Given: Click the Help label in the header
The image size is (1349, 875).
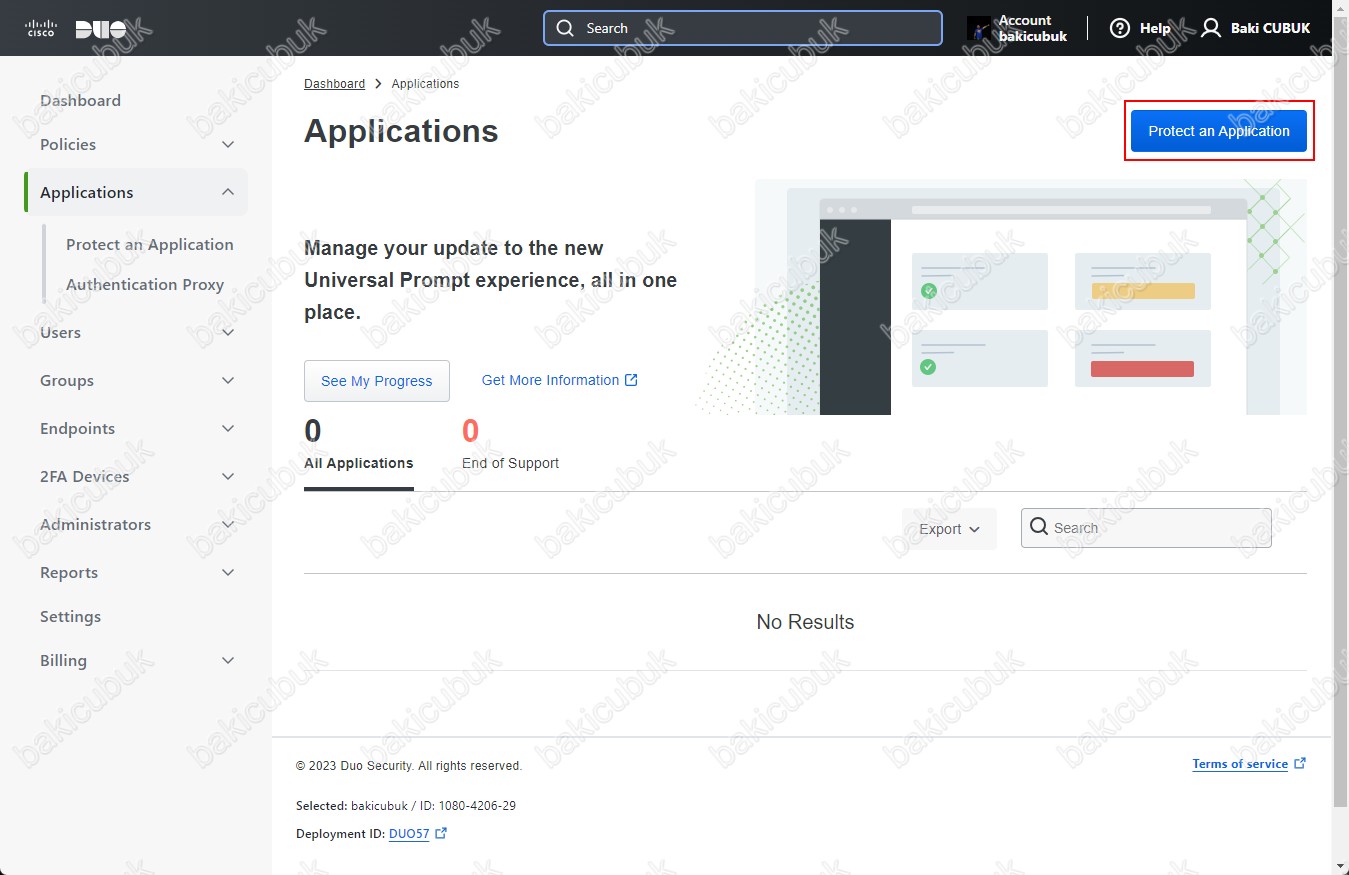Looking at the screenshot, I should pos(1155,28).
